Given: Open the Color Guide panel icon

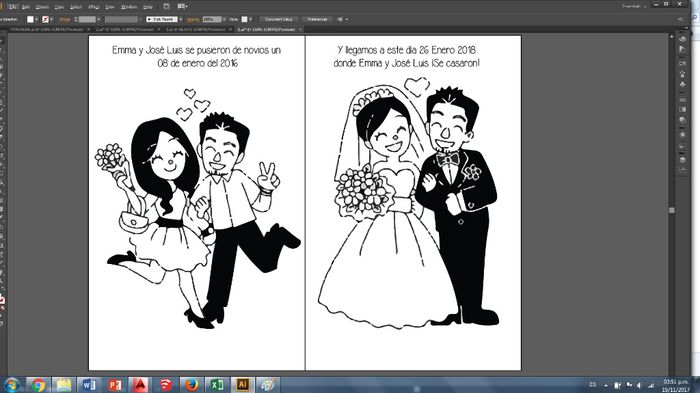Looking at the screenshot, I should point(683,50).
